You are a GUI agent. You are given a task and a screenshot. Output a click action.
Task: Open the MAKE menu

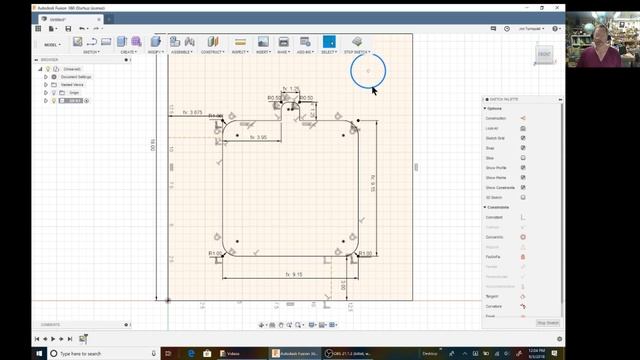(x=284, y=52)
